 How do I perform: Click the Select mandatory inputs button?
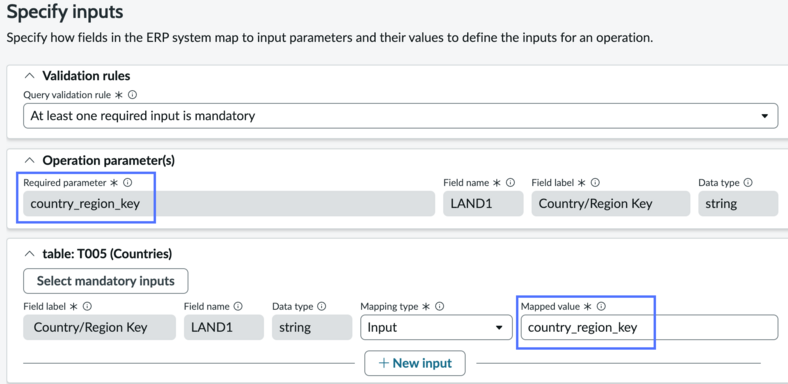[x=106, y=281]
